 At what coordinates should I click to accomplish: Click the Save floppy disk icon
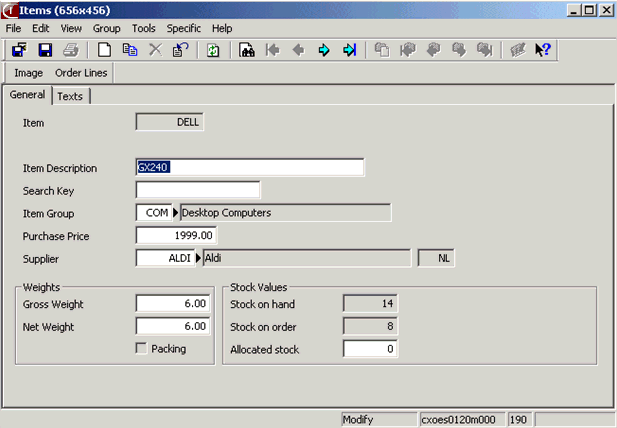click(44, 50)
